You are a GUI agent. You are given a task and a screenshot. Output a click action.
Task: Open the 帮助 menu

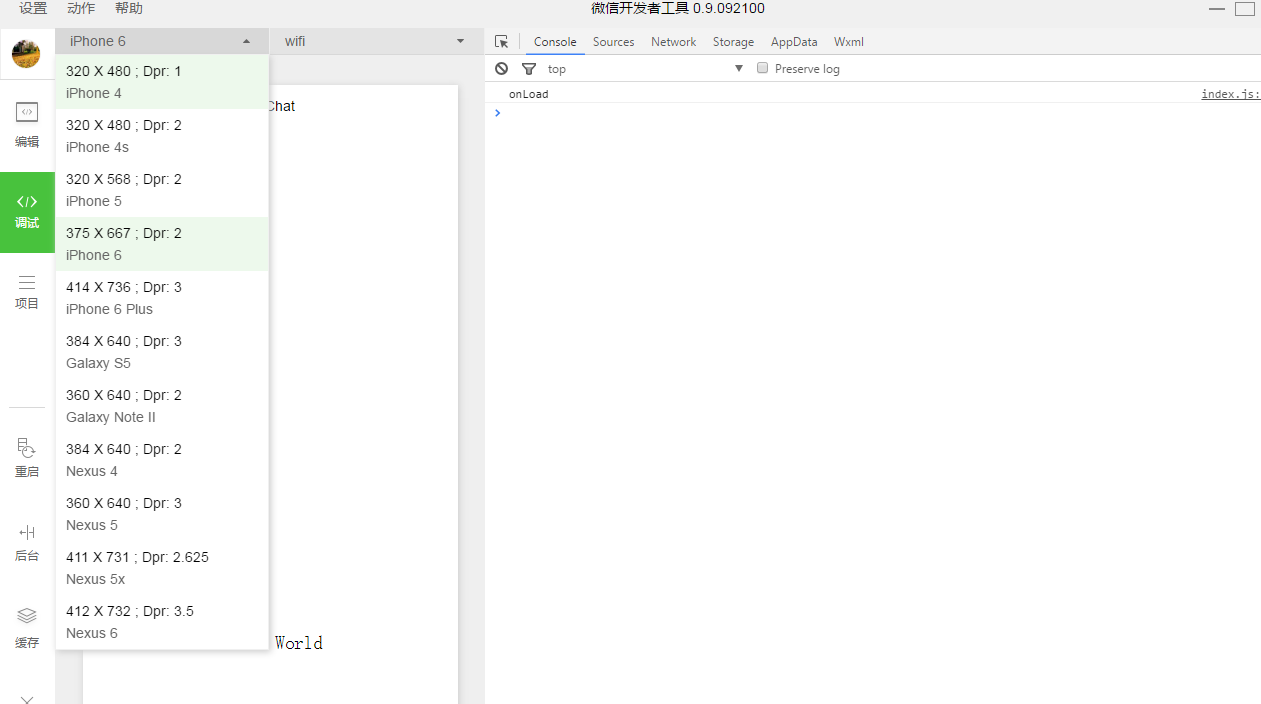click(129, 8)
